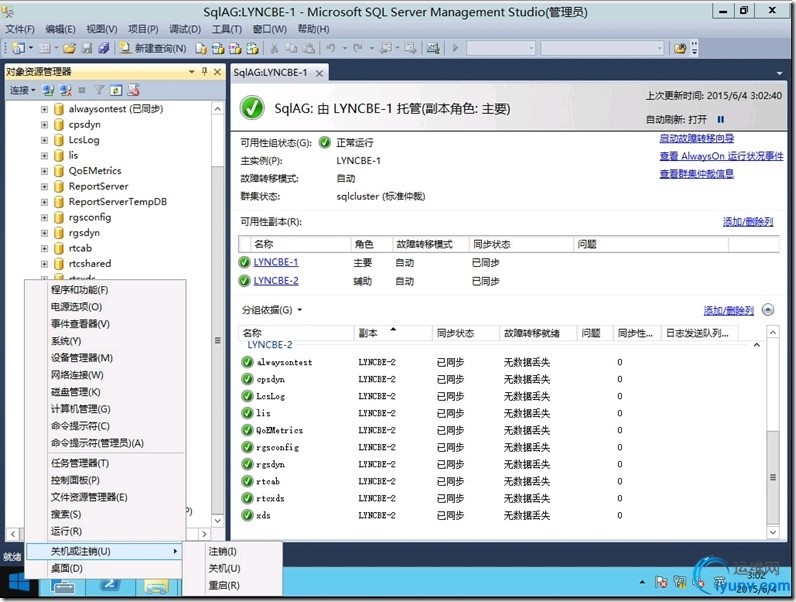This screenshot has height=602, width=796.
Task: Pause auto refresh next to 自动刷新: 打开
Action: point(720,120)
